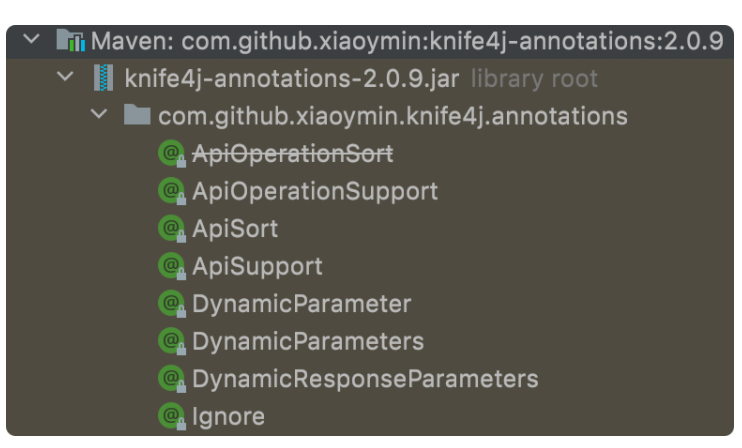Screen dimensions: 742x448
Task: Collapse the knife4j-annotations-2.0.9.jar node
Action: pyautogui.click(x=67, y=79)
